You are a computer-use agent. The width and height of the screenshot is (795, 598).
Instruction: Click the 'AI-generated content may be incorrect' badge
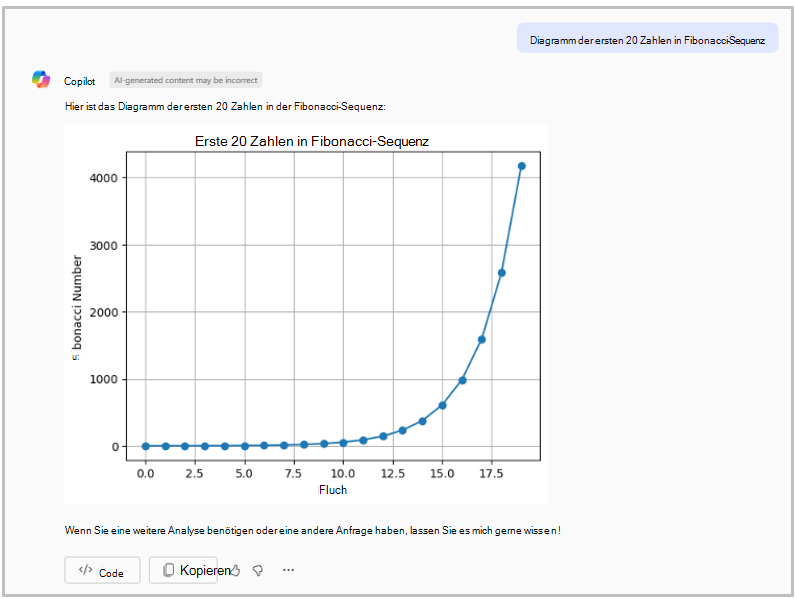[x=186, y=80]
